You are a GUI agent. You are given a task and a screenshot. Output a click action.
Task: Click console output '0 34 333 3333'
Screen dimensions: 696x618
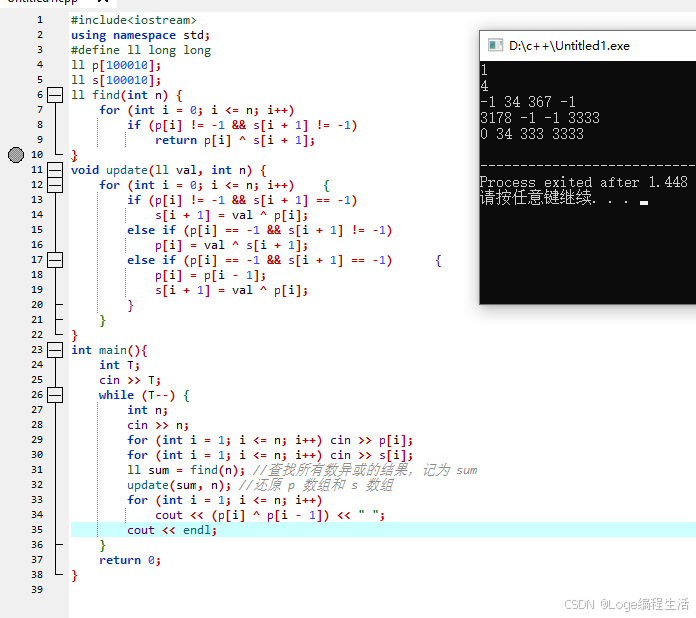(532, 134)
